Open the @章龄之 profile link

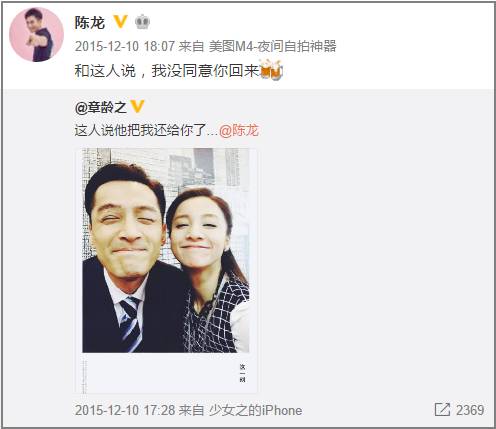101,107
